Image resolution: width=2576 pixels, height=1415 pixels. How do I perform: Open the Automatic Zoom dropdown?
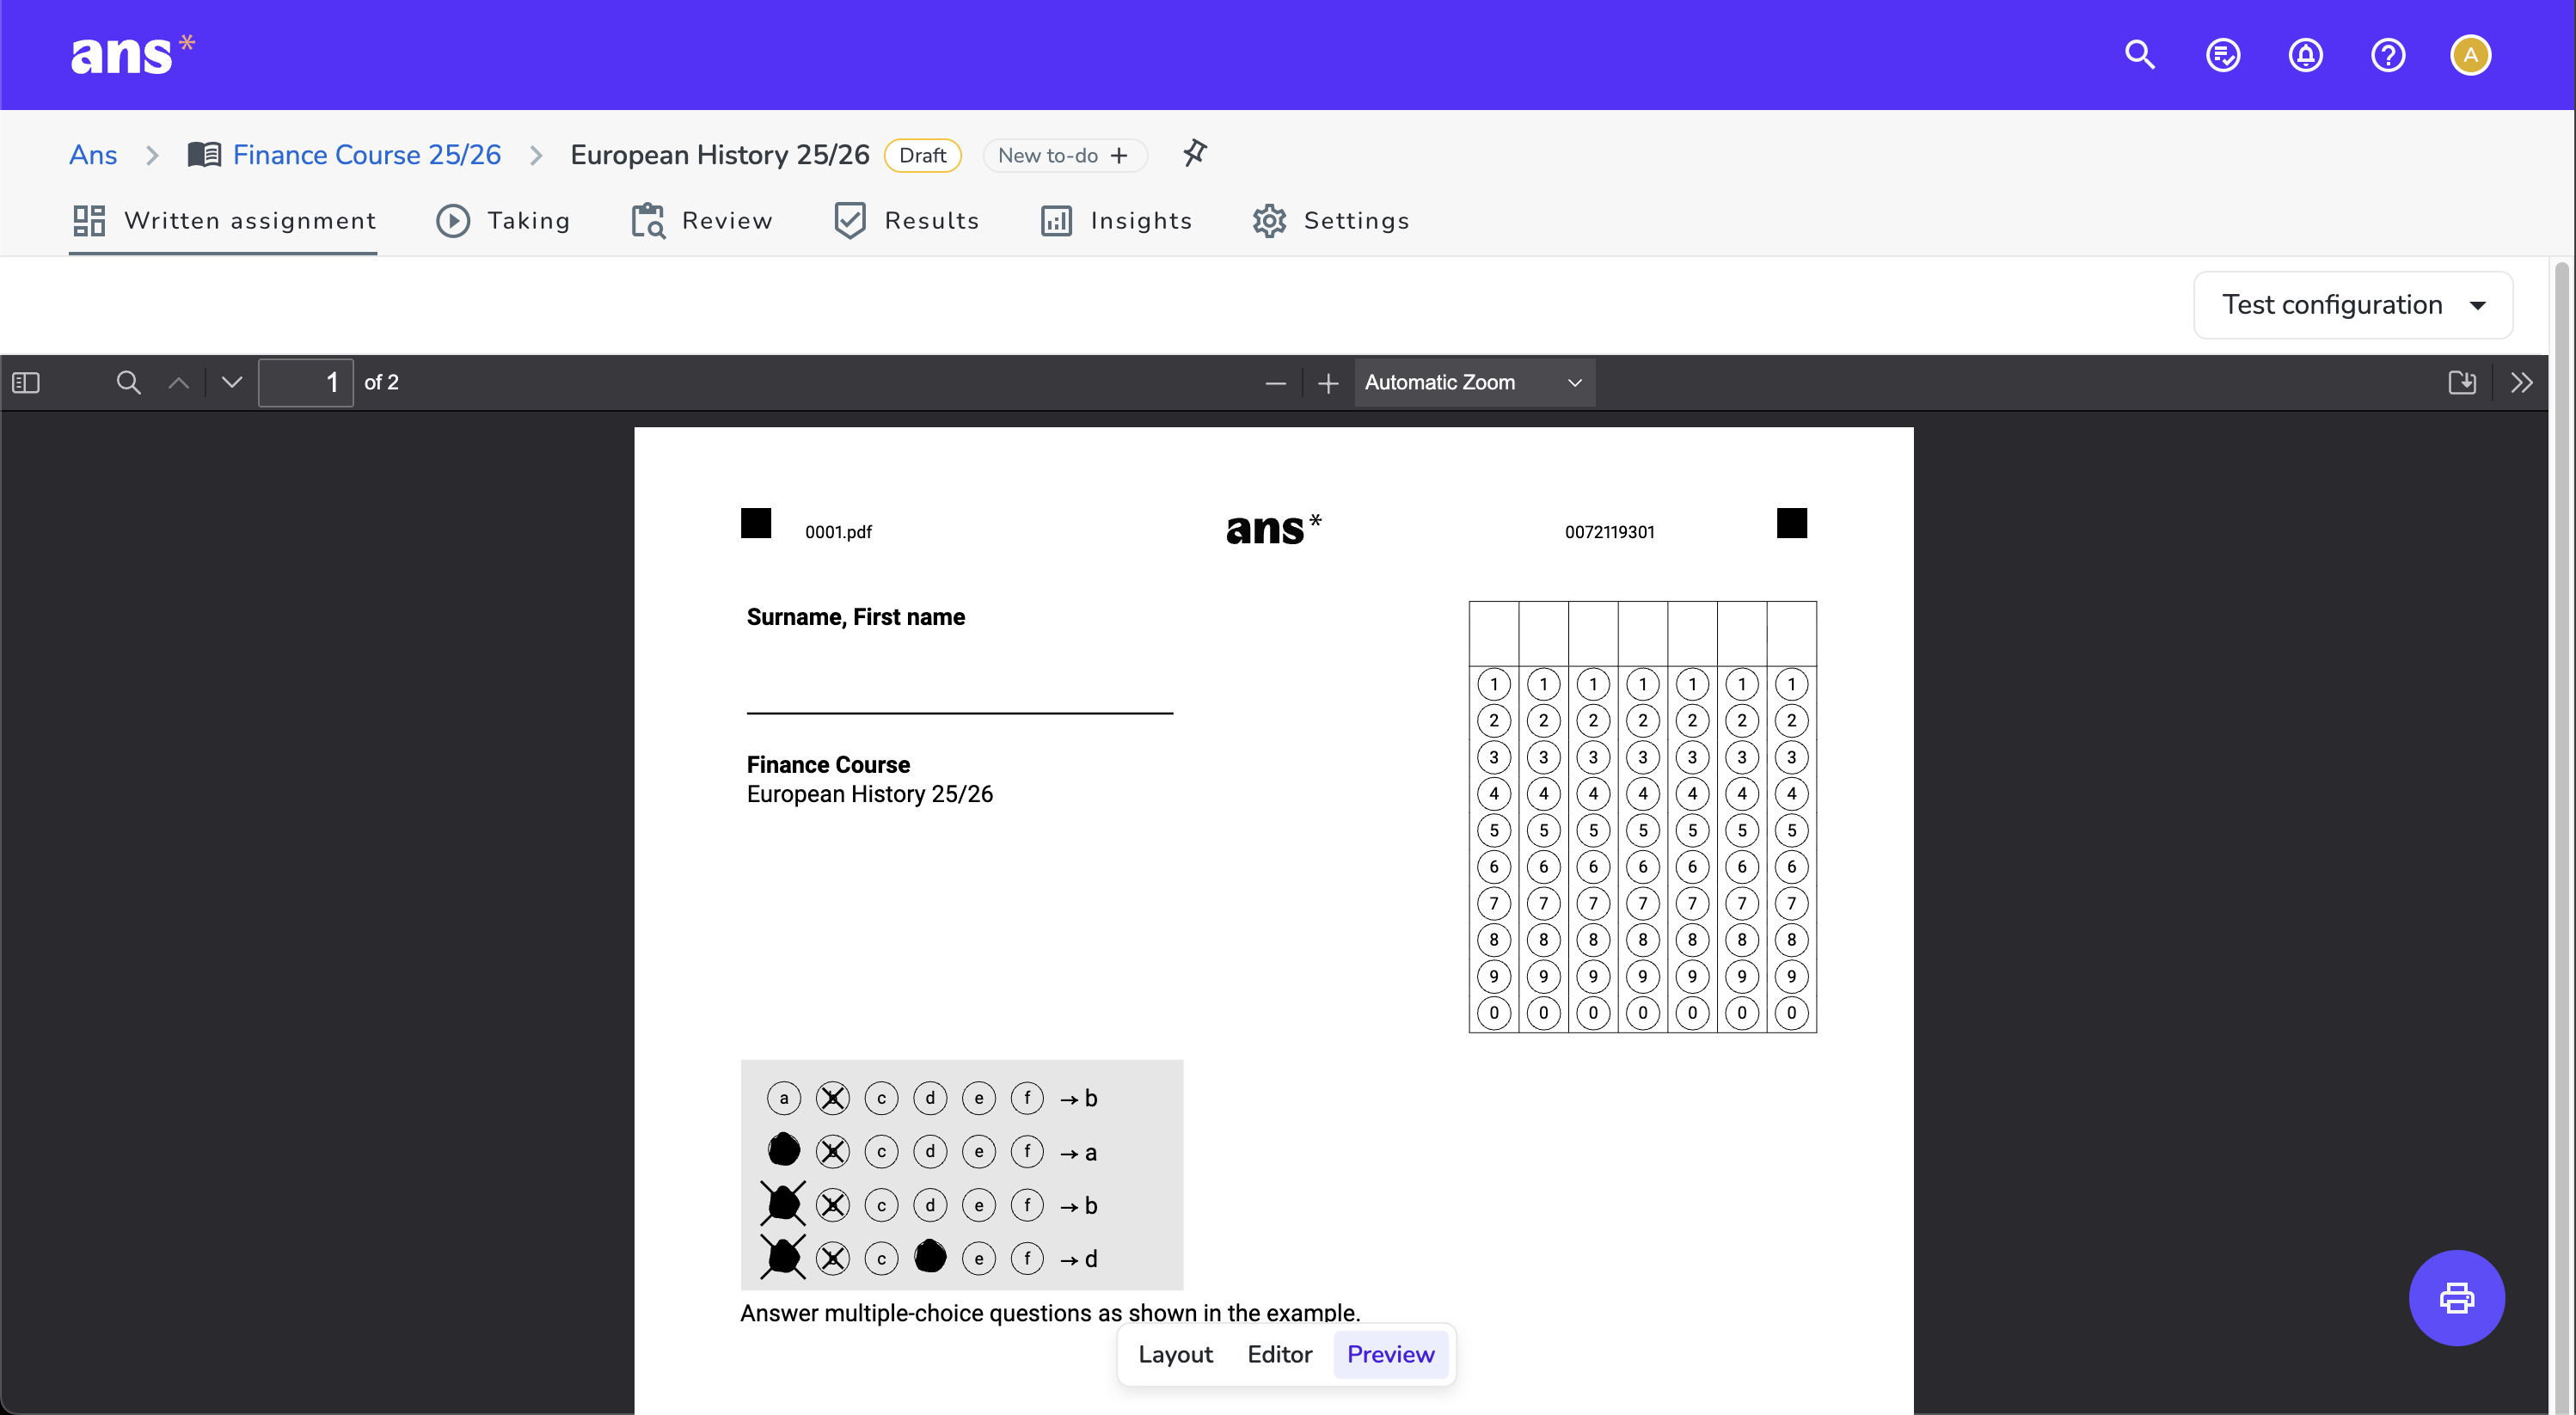tap(1473, 383)
